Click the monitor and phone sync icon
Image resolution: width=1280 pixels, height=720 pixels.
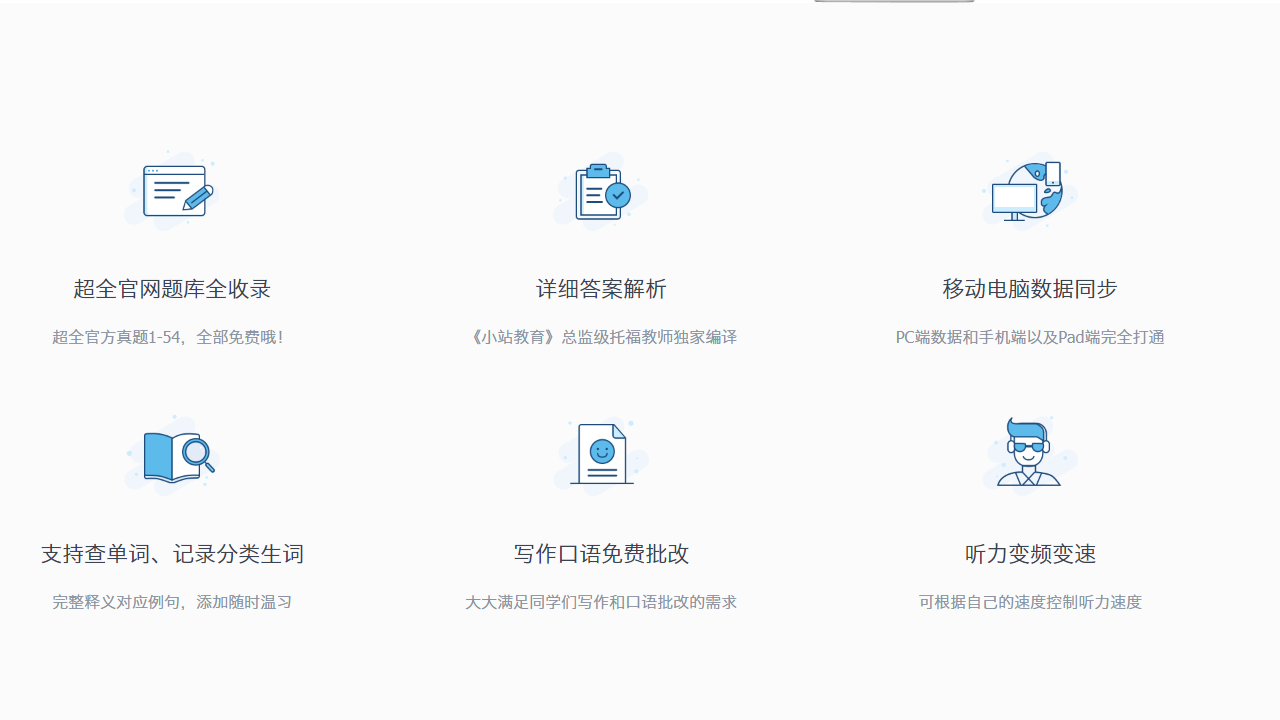[1029, 189]
